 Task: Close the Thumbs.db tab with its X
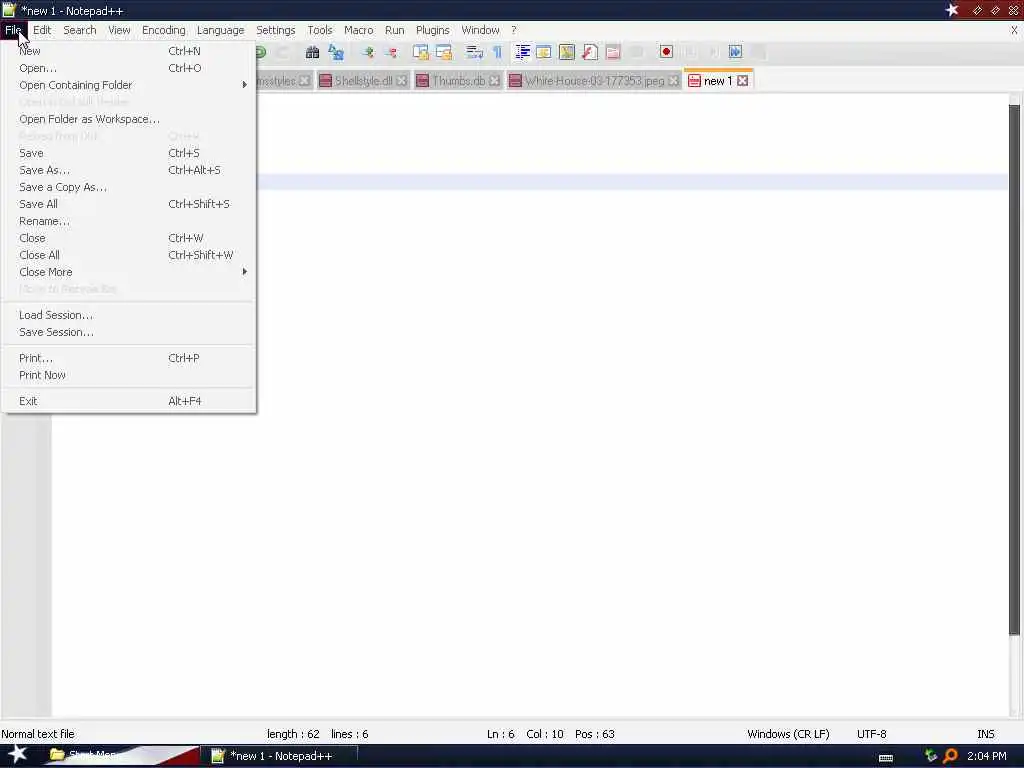point(494,80)
